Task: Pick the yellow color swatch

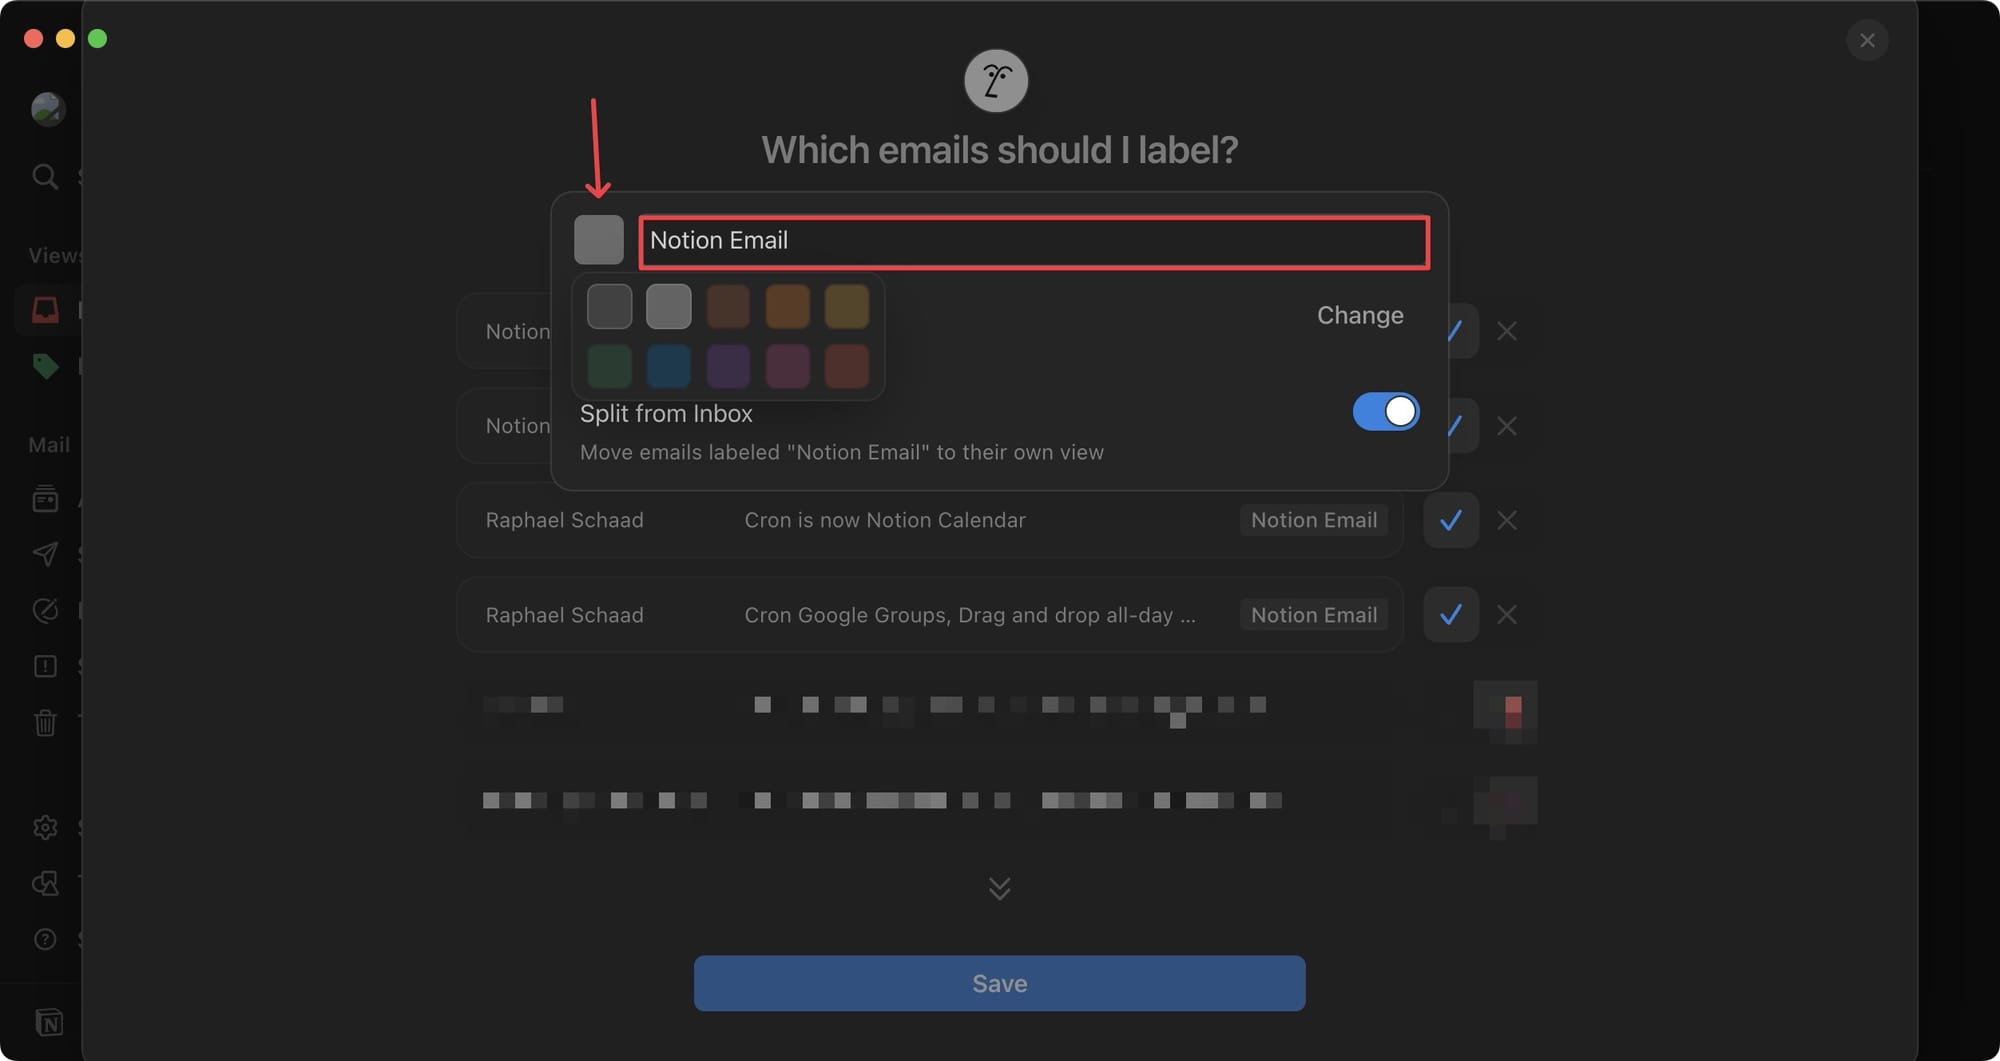Action: click(x=847, y=306)
